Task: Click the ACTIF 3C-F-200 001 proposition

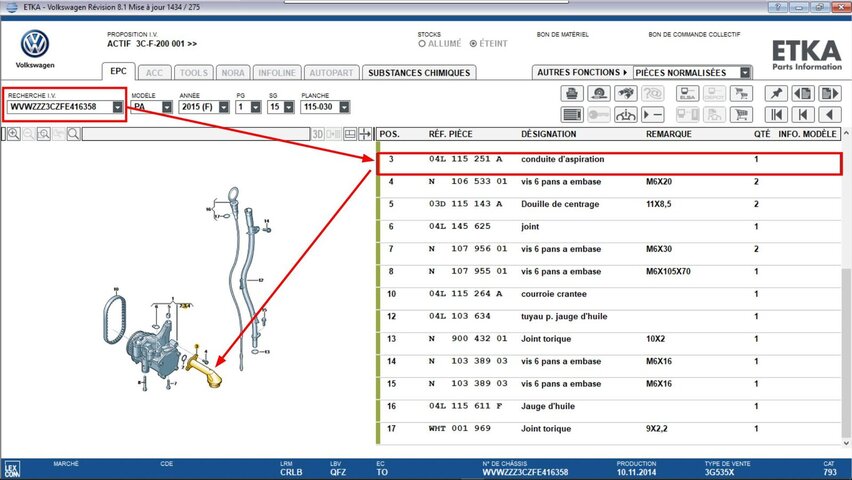Action: click(x=152, y=43)
